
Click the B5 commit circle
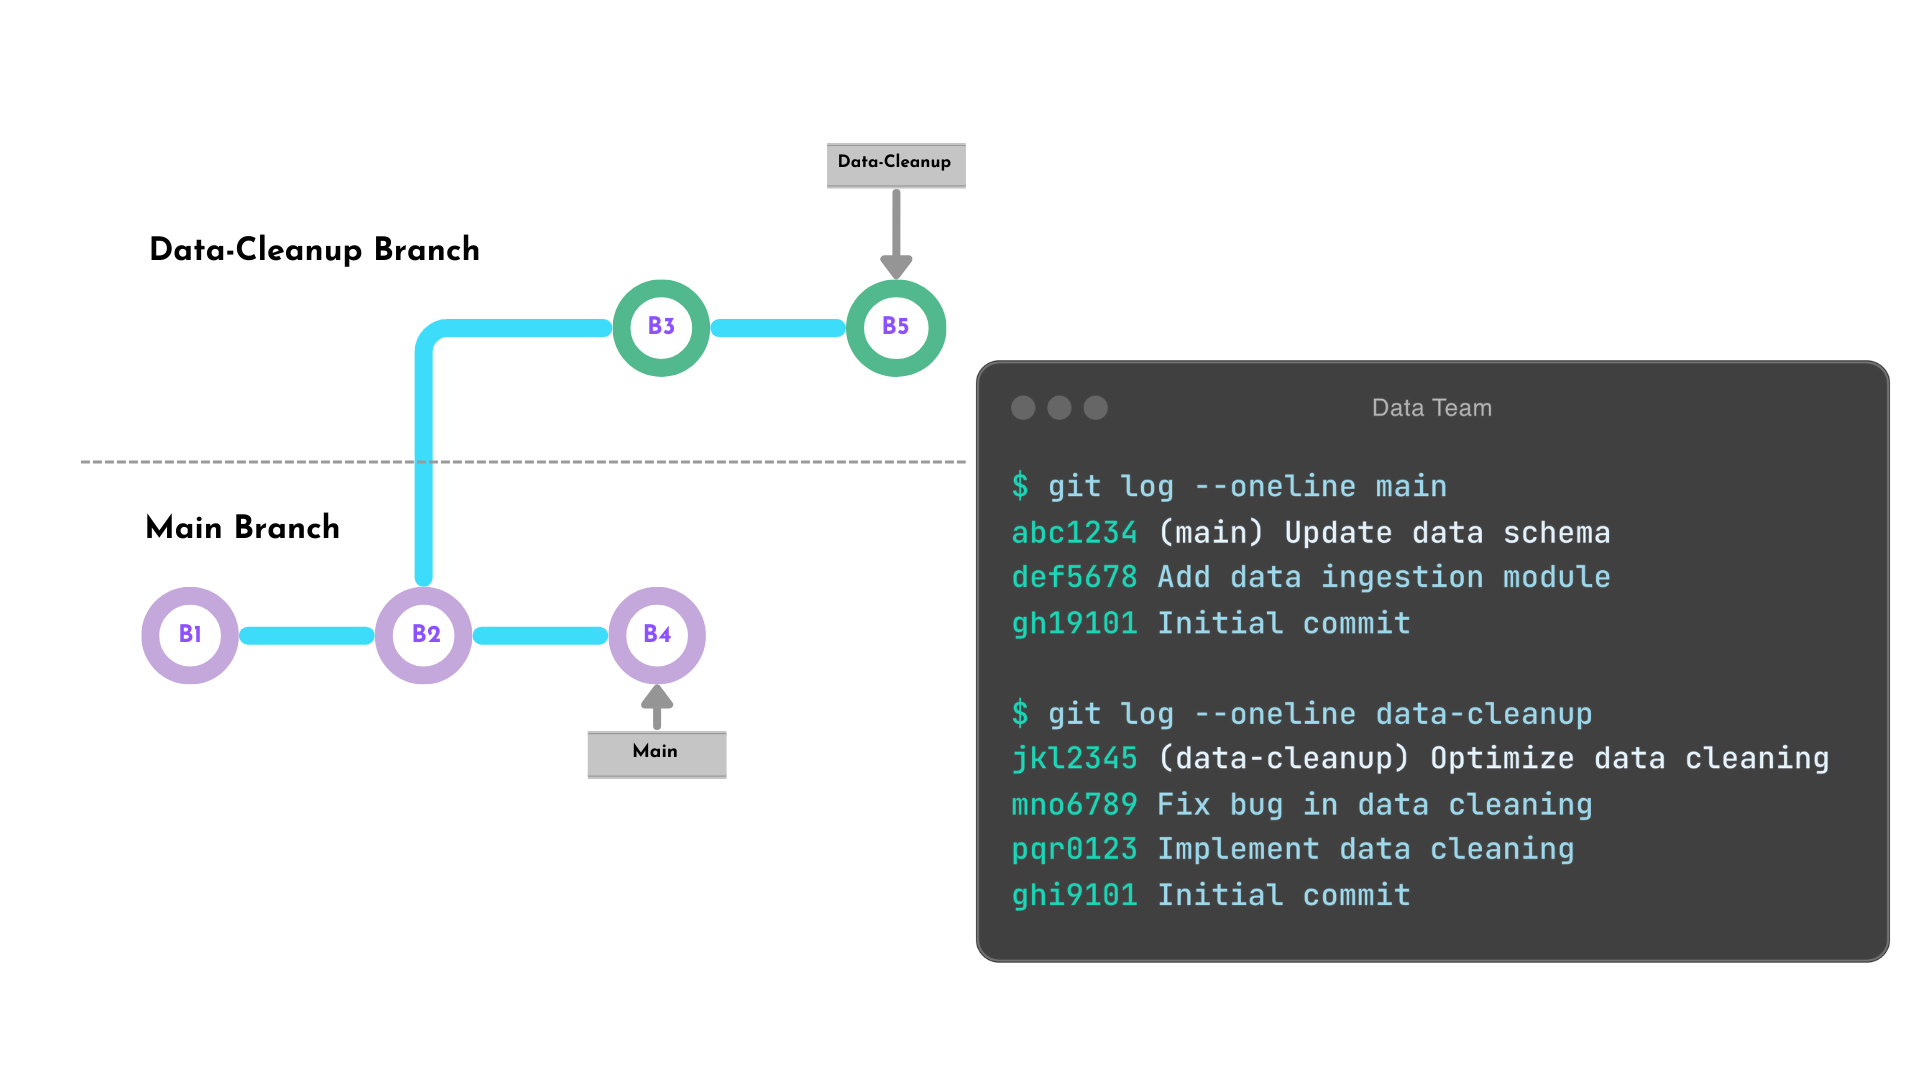pyautogui.click(x=896, y=328)
